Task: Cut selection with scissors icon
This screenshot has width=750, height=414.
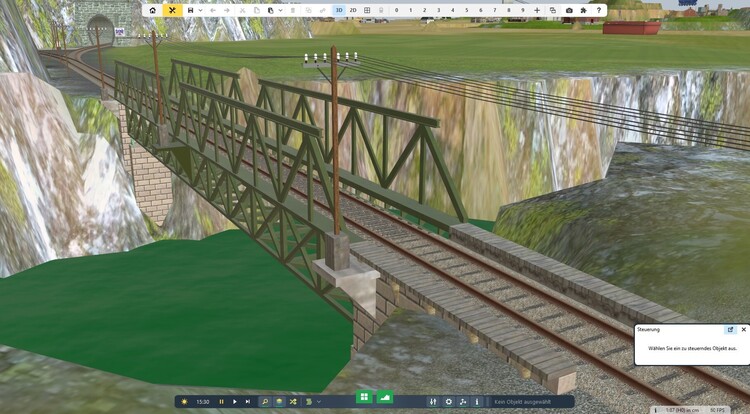Action: (x=243, y=10)
